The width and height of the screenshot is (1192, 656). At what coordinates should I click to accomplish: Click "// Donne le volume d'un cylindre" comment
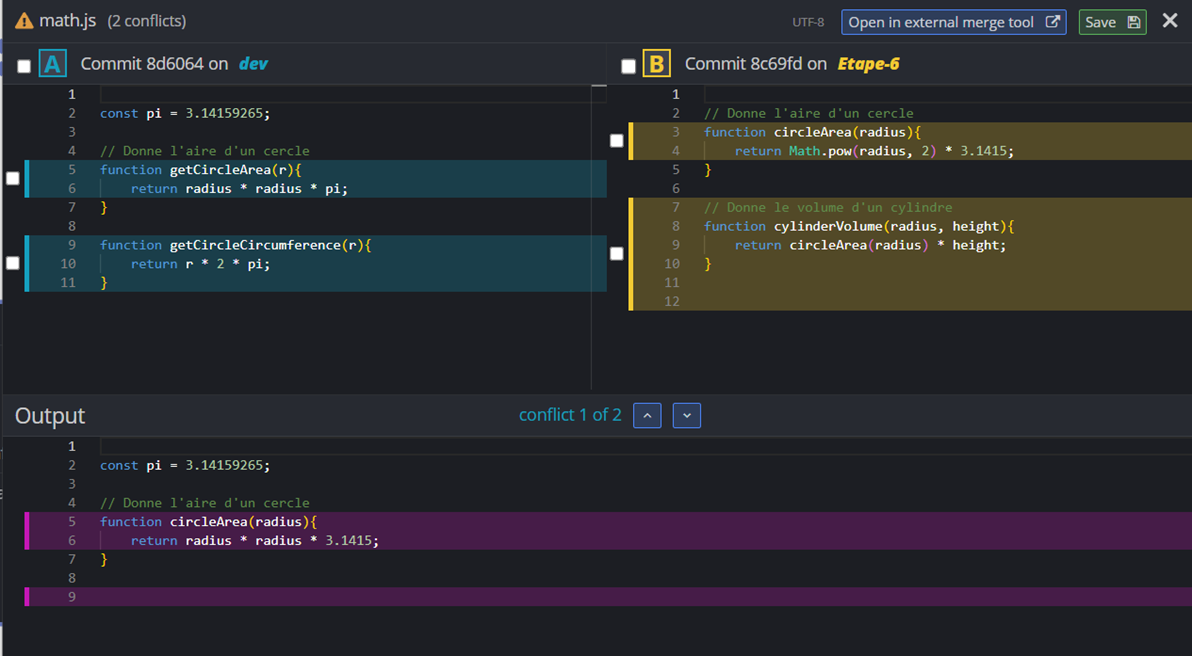[828, 208]
